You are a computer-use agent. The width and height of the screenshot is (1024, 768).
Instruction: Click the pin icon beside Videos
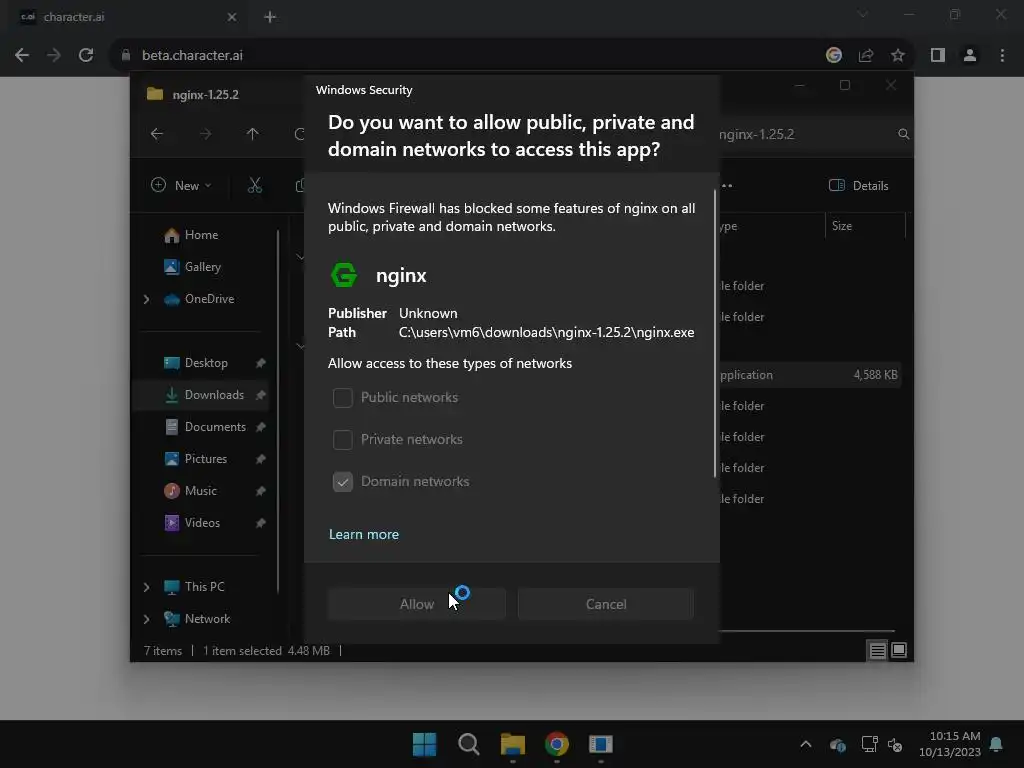pyautogui.click(x=261, y=523)
